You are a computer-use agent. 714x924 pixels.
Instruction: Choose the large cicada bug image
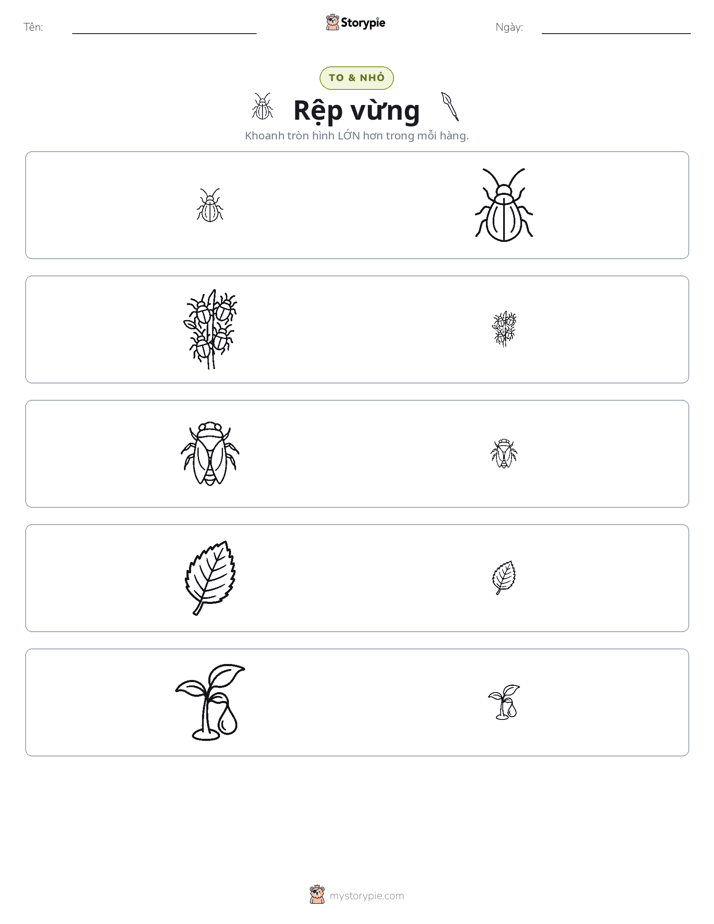210,454
